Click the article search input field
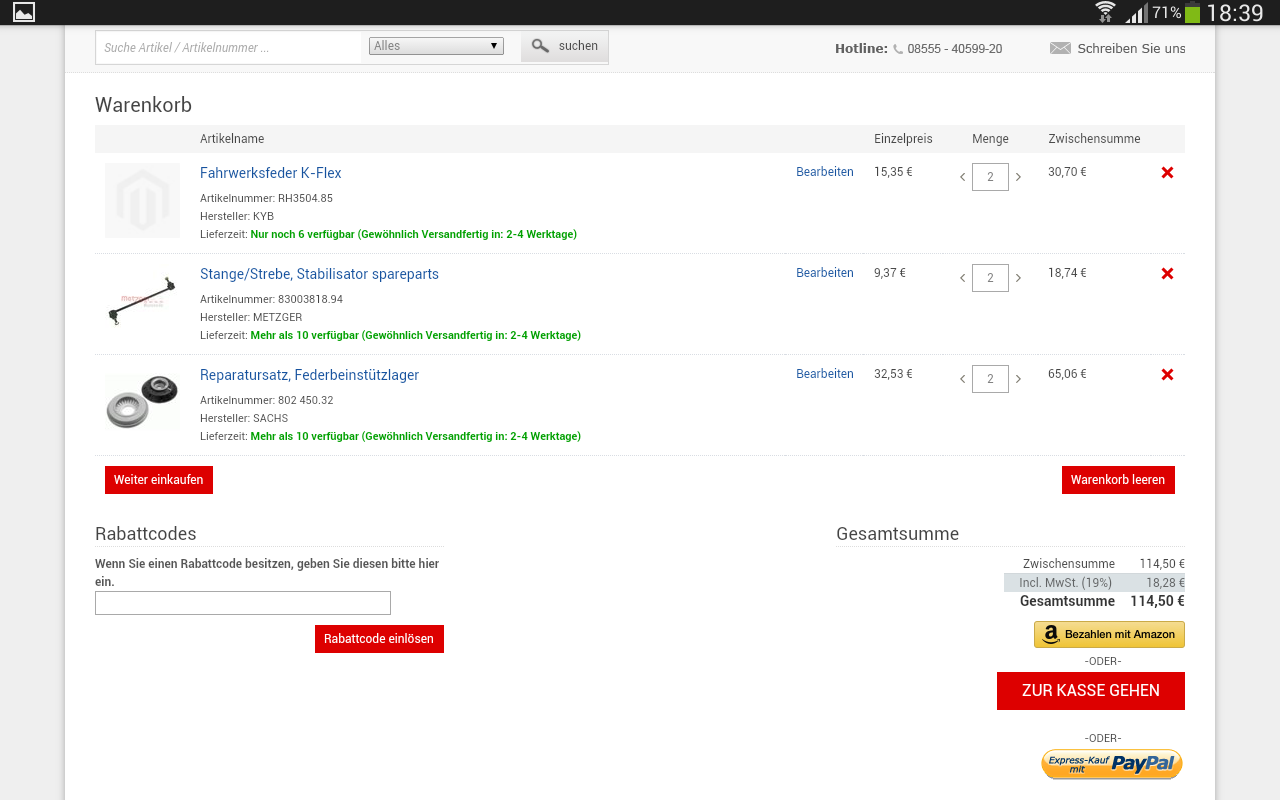 (228, 47)
